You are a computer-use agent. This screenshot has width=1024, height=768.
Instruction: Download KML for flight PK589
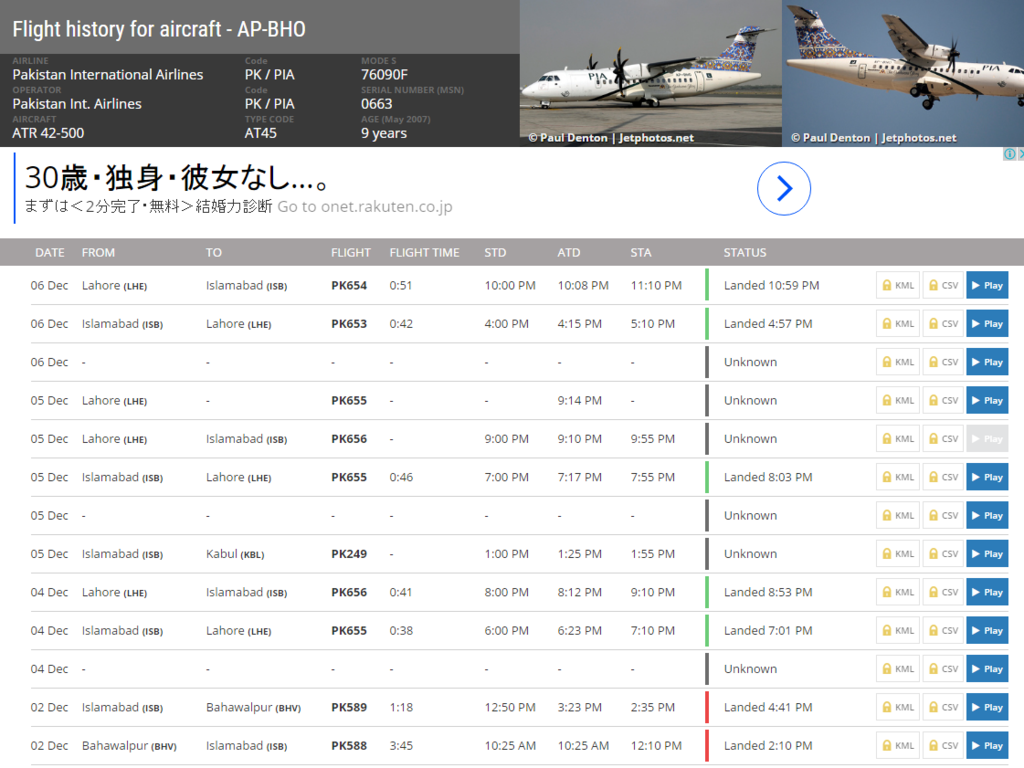898,707
